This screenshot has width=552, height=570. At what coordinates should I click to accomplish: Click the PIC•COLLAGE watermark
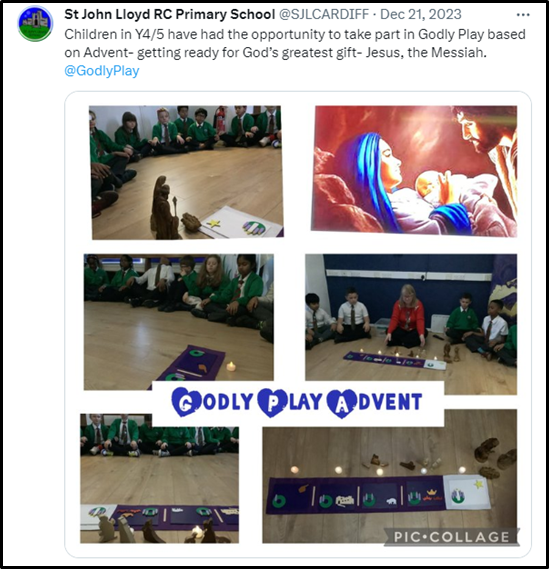(452, 537)
